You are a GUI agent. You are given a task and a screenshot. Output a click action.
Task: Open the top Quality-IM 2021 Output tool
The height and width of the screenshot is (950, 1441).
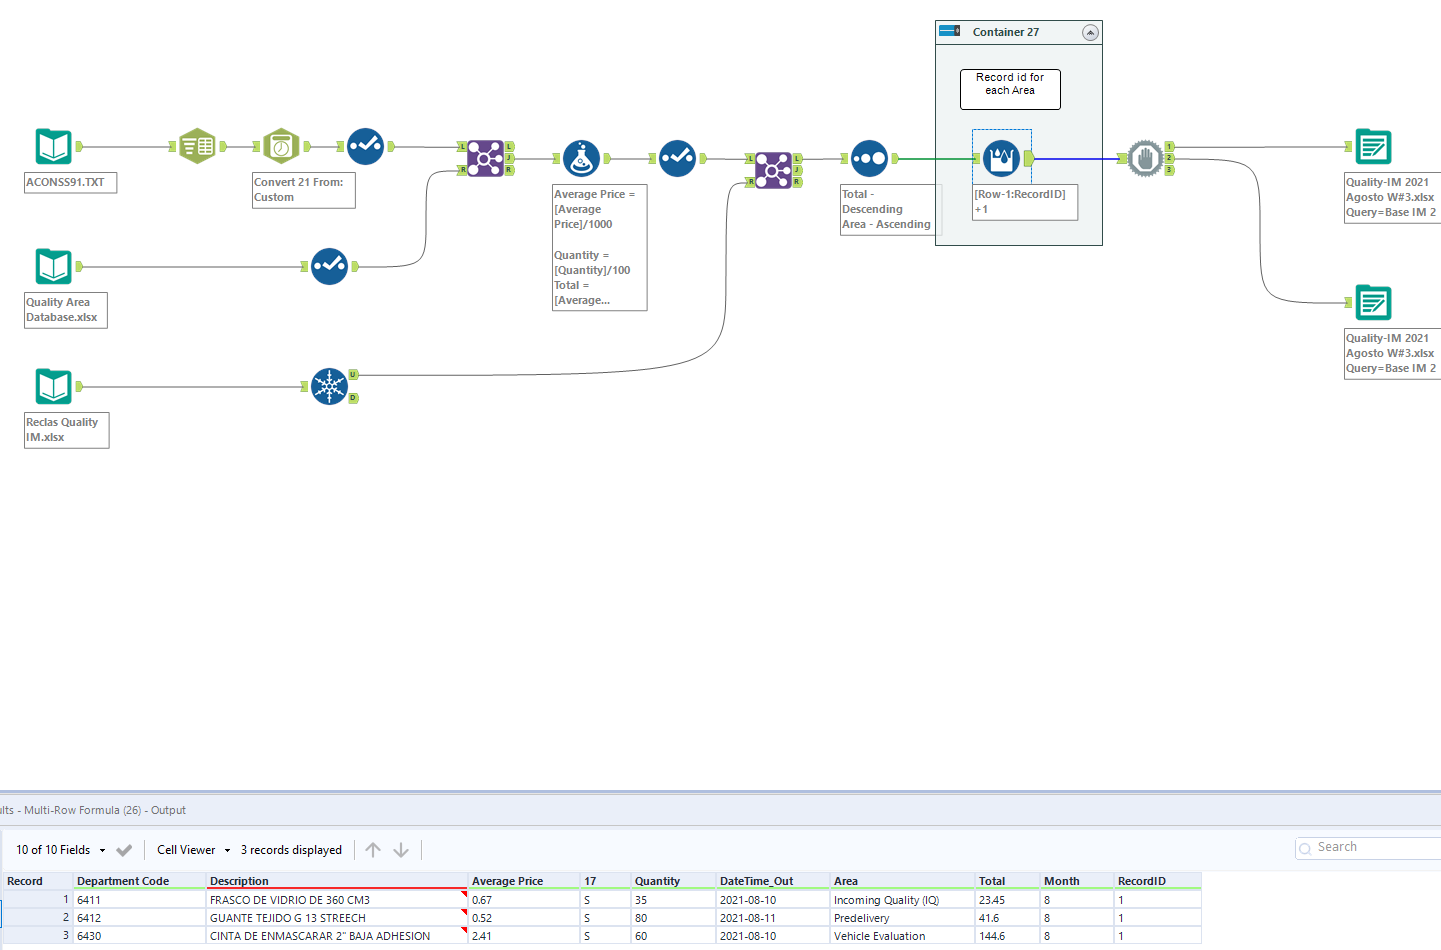point(1373,146)
